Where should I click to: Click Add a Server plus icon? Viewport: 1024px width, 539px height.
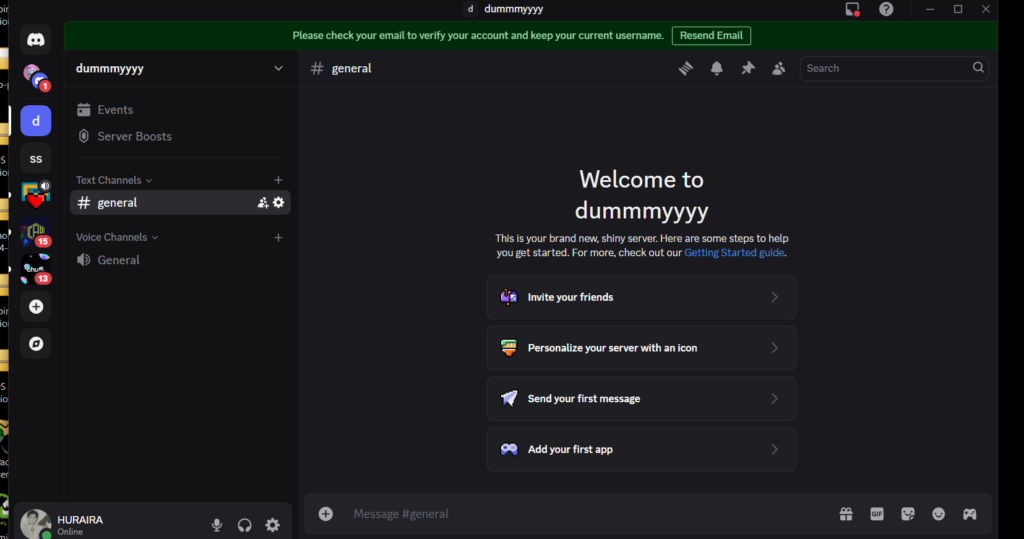pyautogui.click(x=36, y=306)
